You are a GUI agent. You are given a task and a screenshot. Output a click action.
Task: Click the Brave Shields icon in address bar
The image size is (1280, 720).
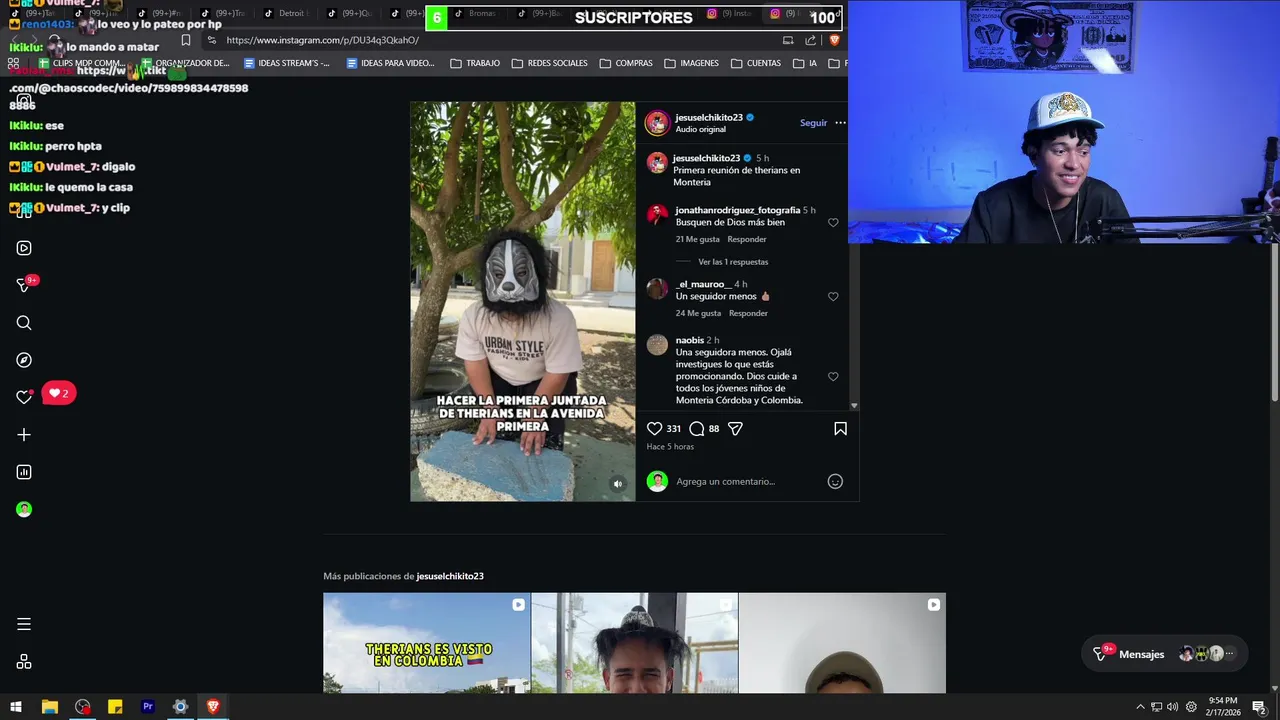click(x=834, y=40)
